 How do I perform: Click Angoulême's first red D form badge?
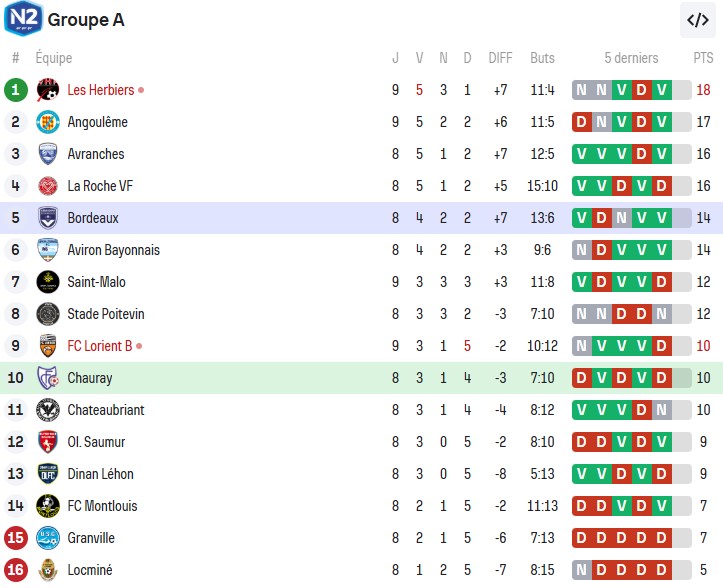[x=581, y=122]
